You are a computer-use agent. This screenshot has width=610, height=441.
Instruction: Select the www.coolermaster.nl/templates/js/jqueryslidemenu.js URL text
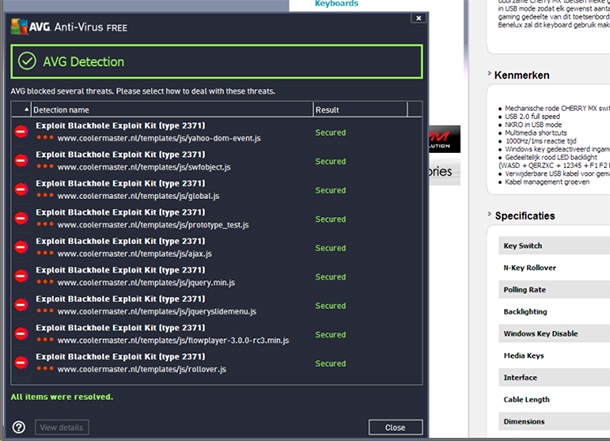tap(157, 312)
